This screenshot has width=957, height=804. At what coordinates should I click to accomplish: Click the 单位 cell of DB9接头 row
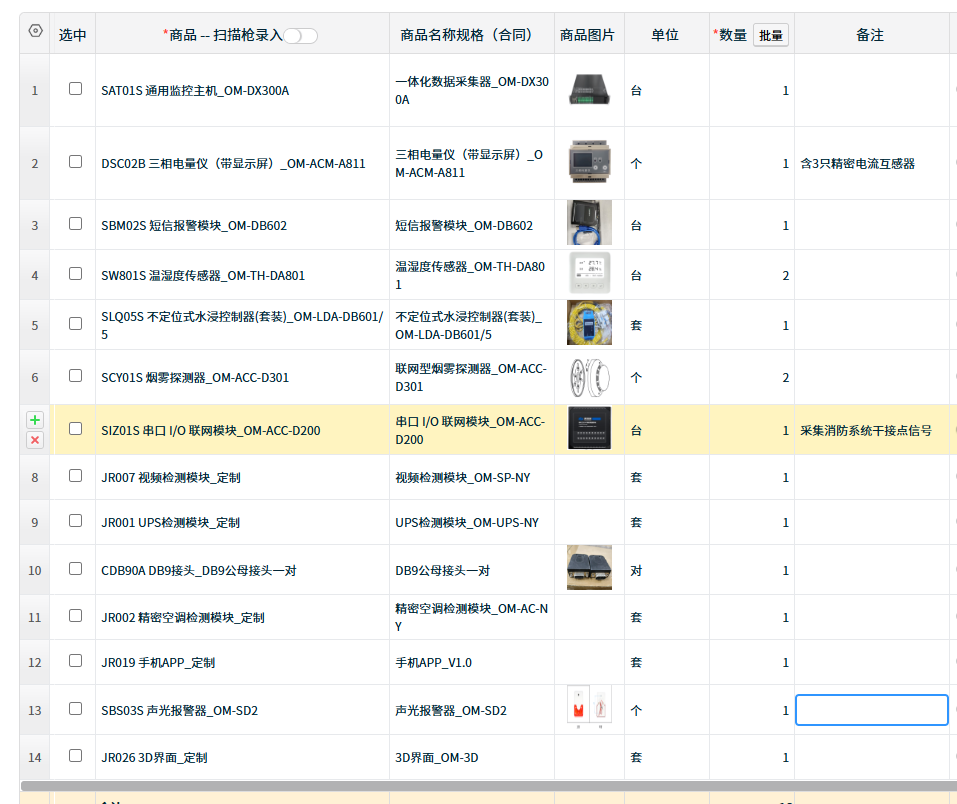click(666, 570)
